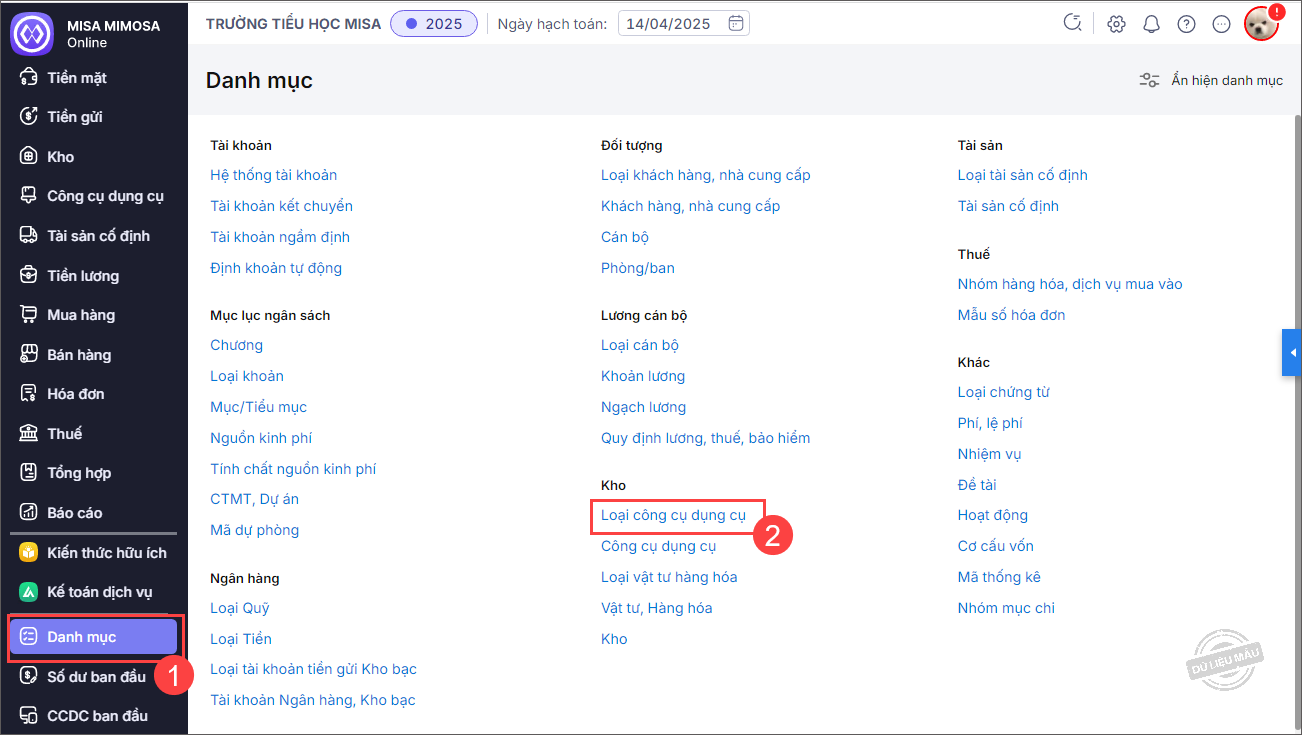The width and height of the screenshot is (1302, 735).
Task: Open Tiền lương salary sidebar icon
Action: [29, 276]
